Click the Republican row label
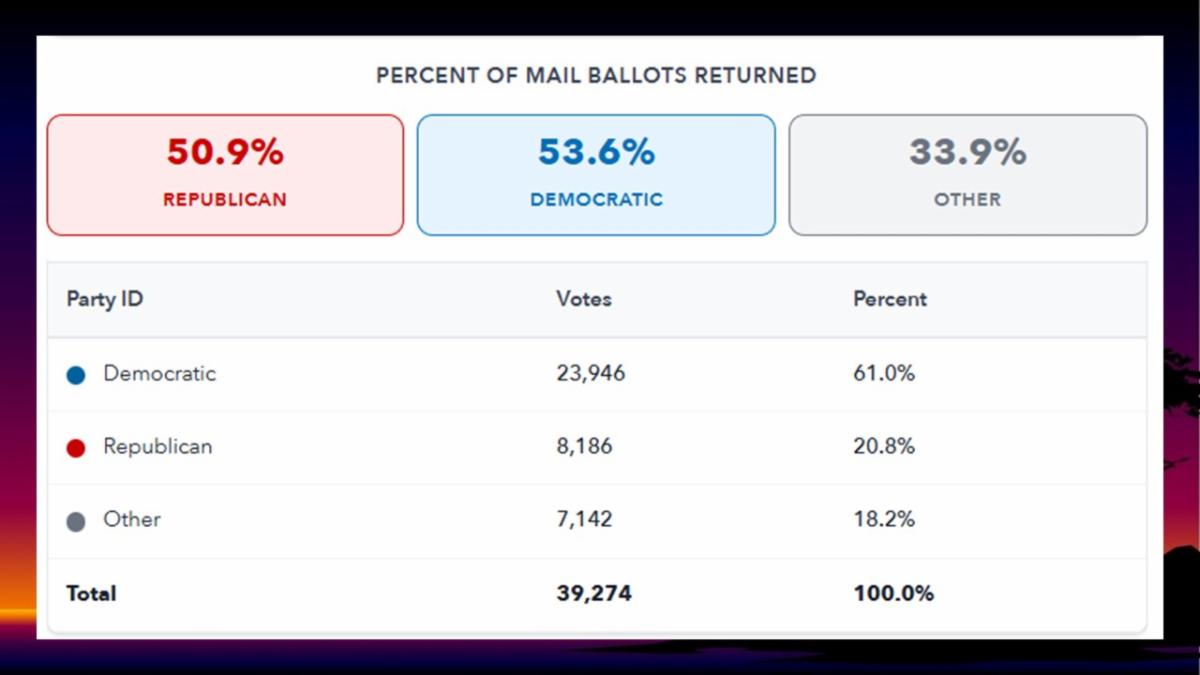The image size is (1200, 675). [x=158, y=447]
